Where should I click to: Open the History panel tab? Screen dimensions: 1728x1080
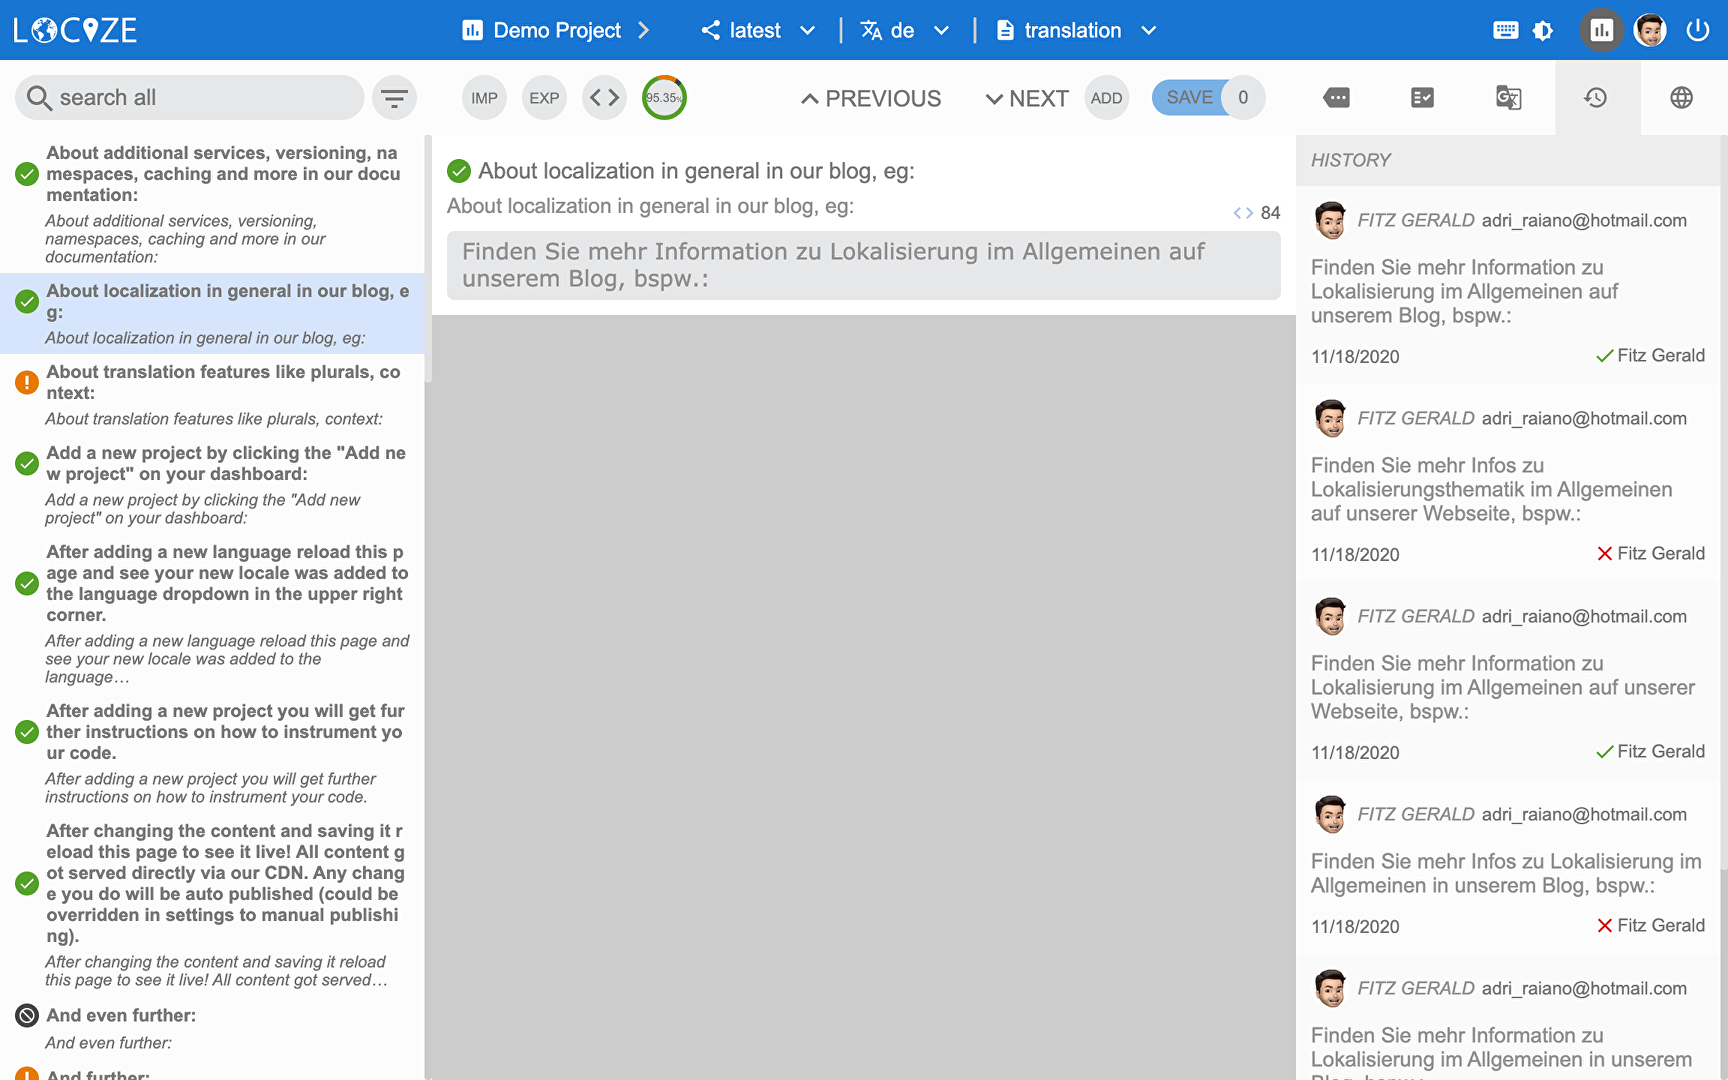[1596, 98]
